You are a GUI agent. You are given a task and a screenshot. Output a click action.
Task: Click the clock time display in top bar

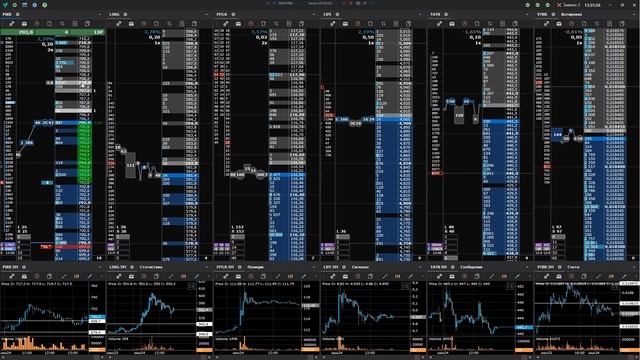pos(592,5)
